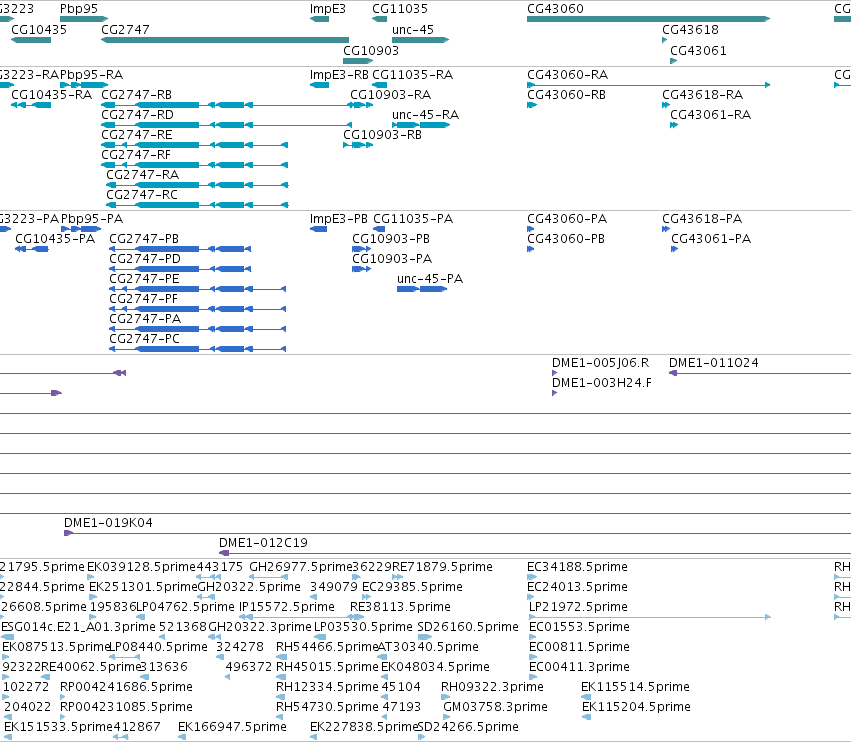Select the CG43060 gene bar
Image resolution: width=851 pixels, height=742 pixels.
(x=649, y=19)
